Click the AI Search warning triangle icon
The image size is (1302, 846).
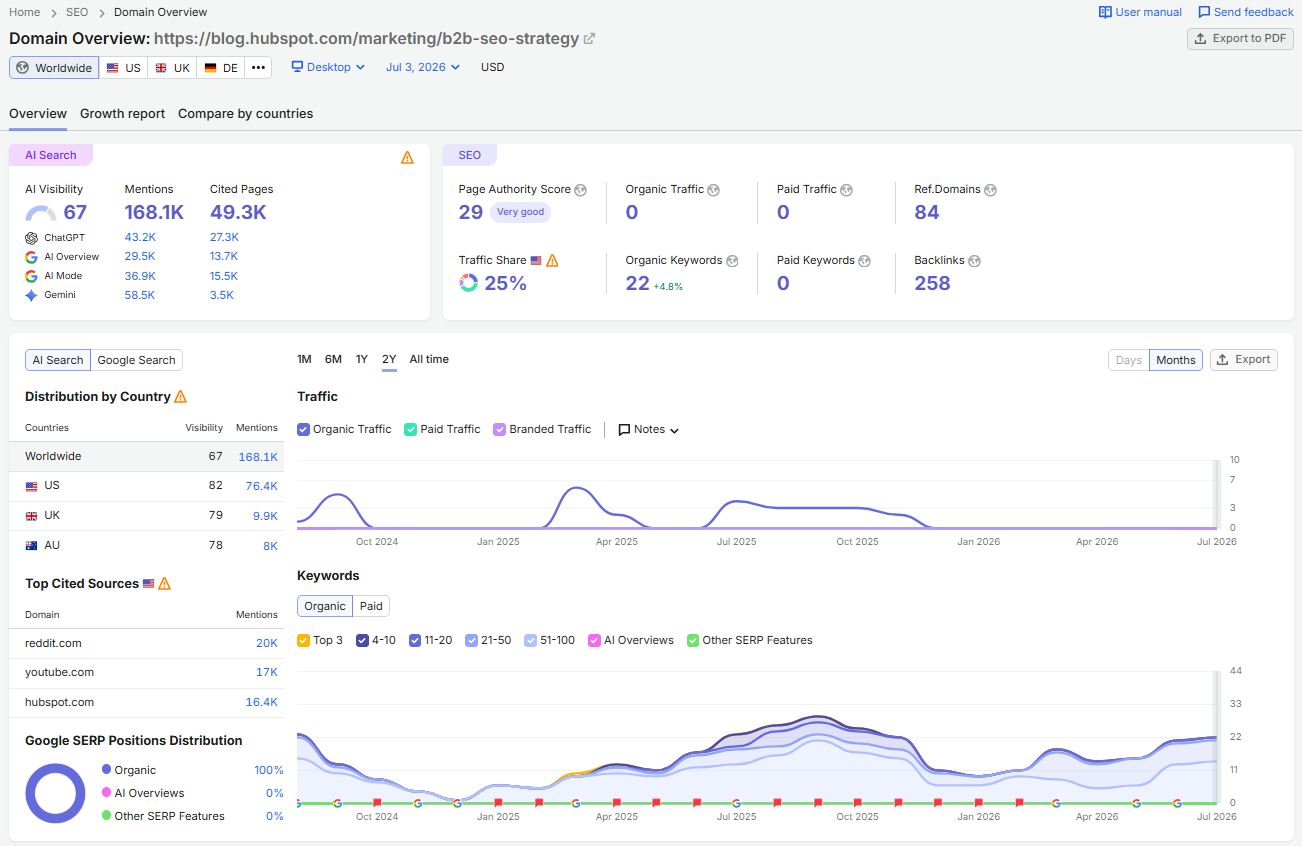point(407,157)
